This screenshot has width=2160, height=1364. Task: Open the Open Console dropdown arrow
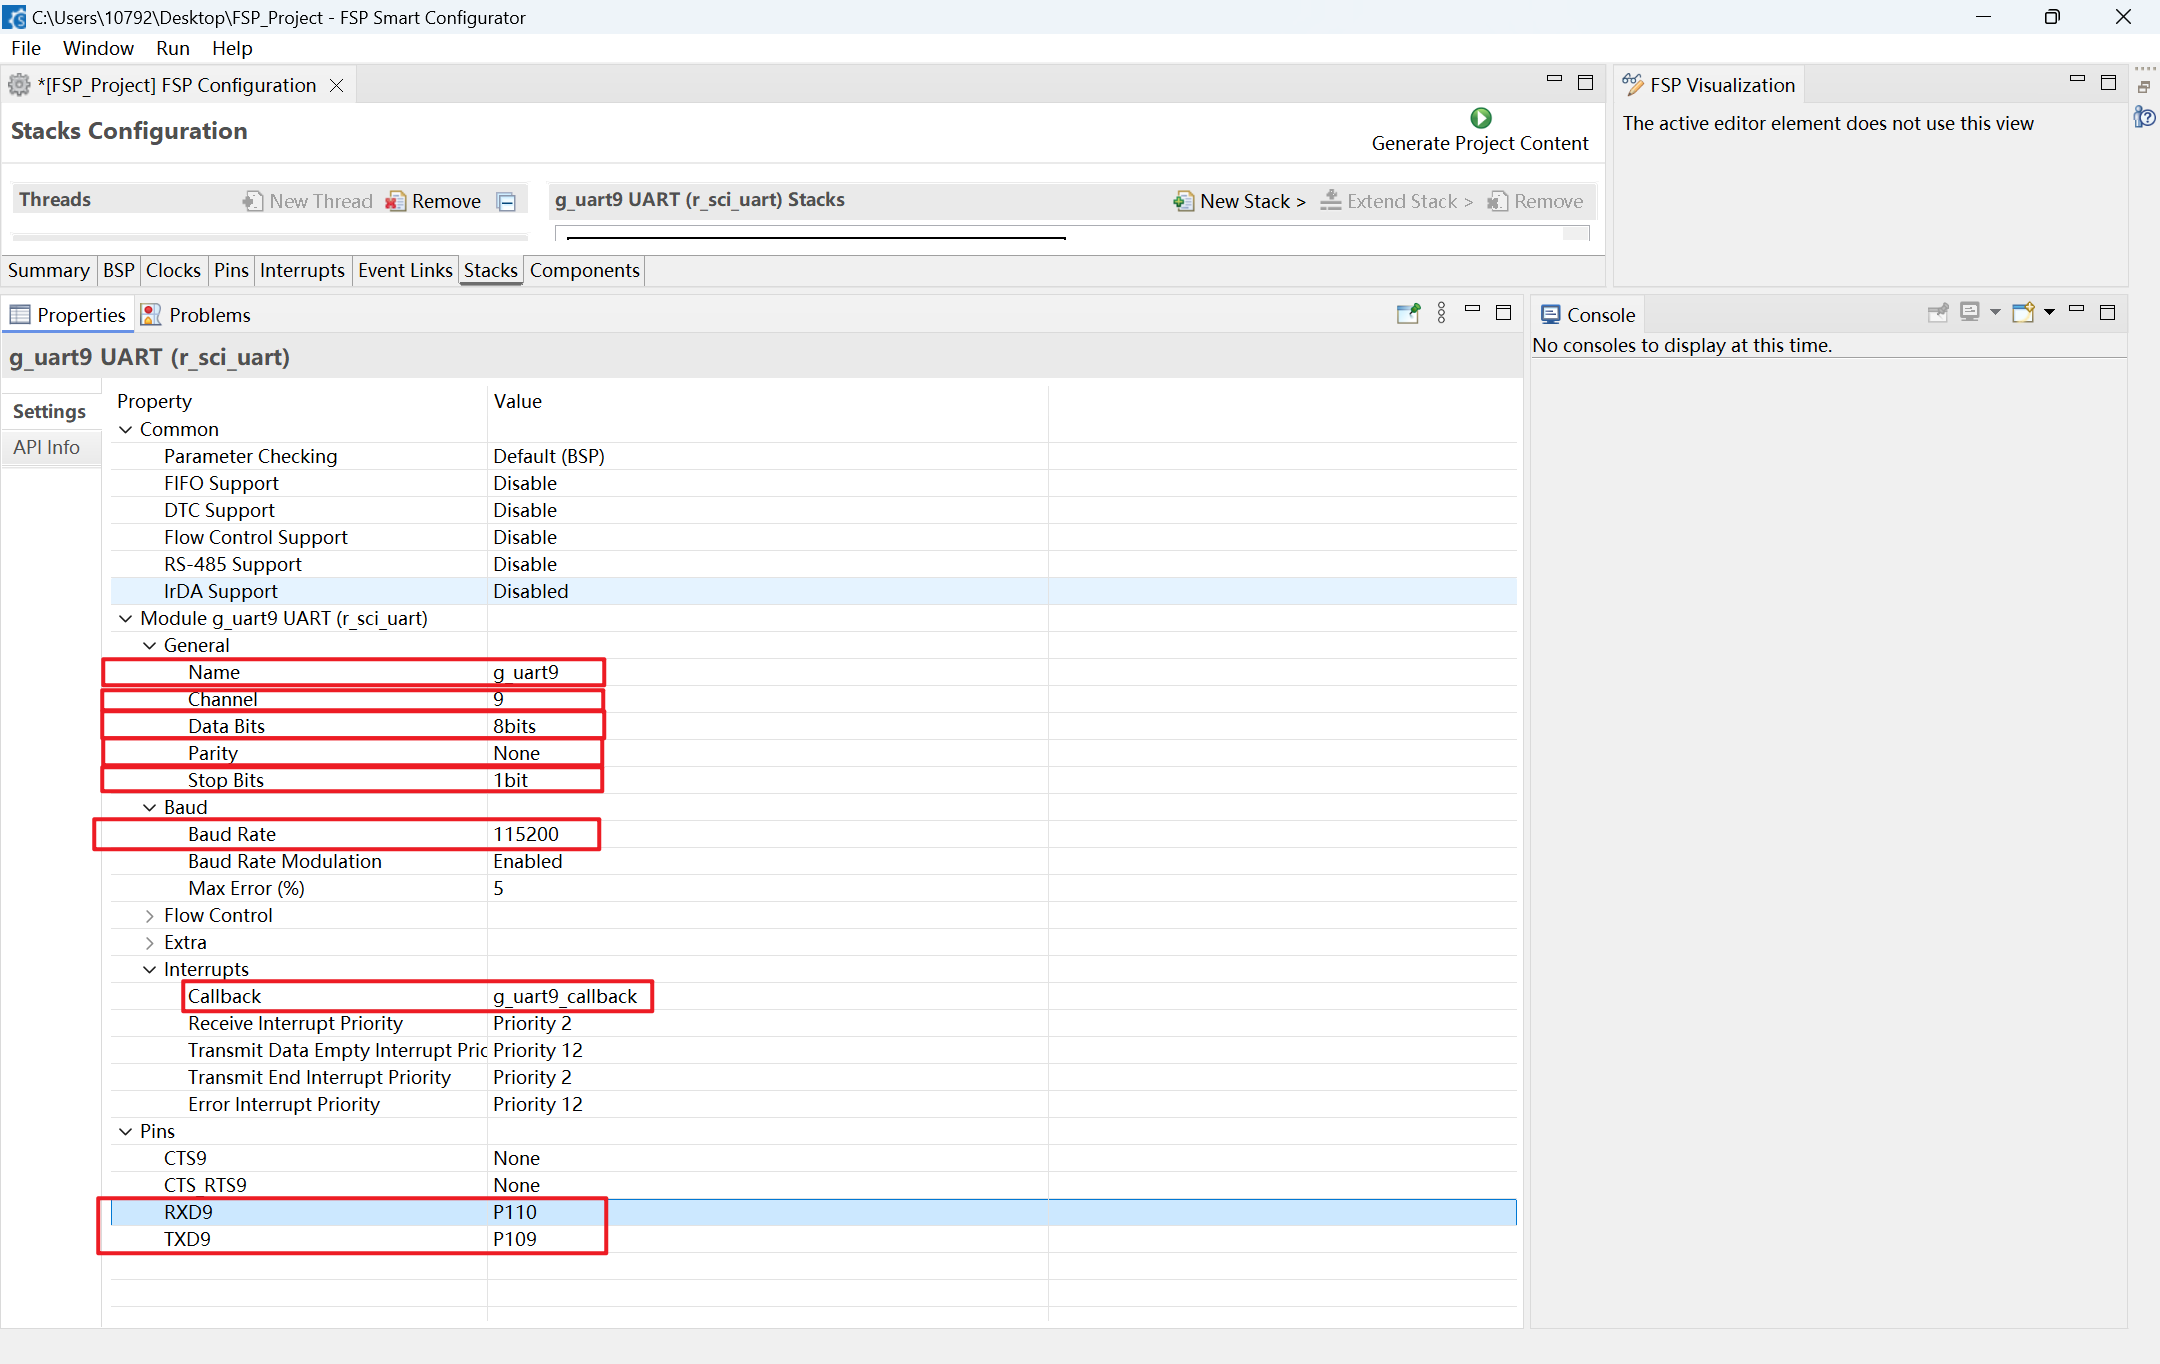[x=2049, y=313]
